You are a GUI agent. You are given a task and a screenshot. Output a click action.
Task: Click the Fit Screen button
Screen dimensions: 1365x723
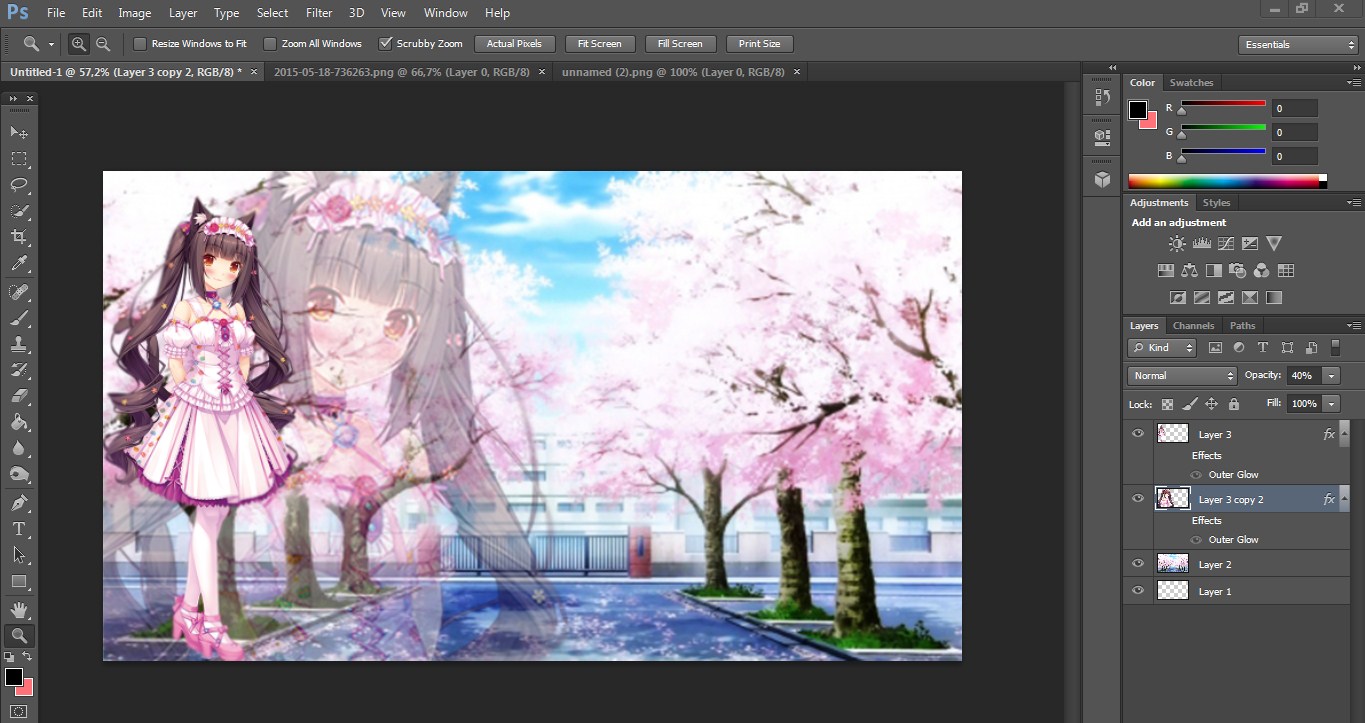599,43
